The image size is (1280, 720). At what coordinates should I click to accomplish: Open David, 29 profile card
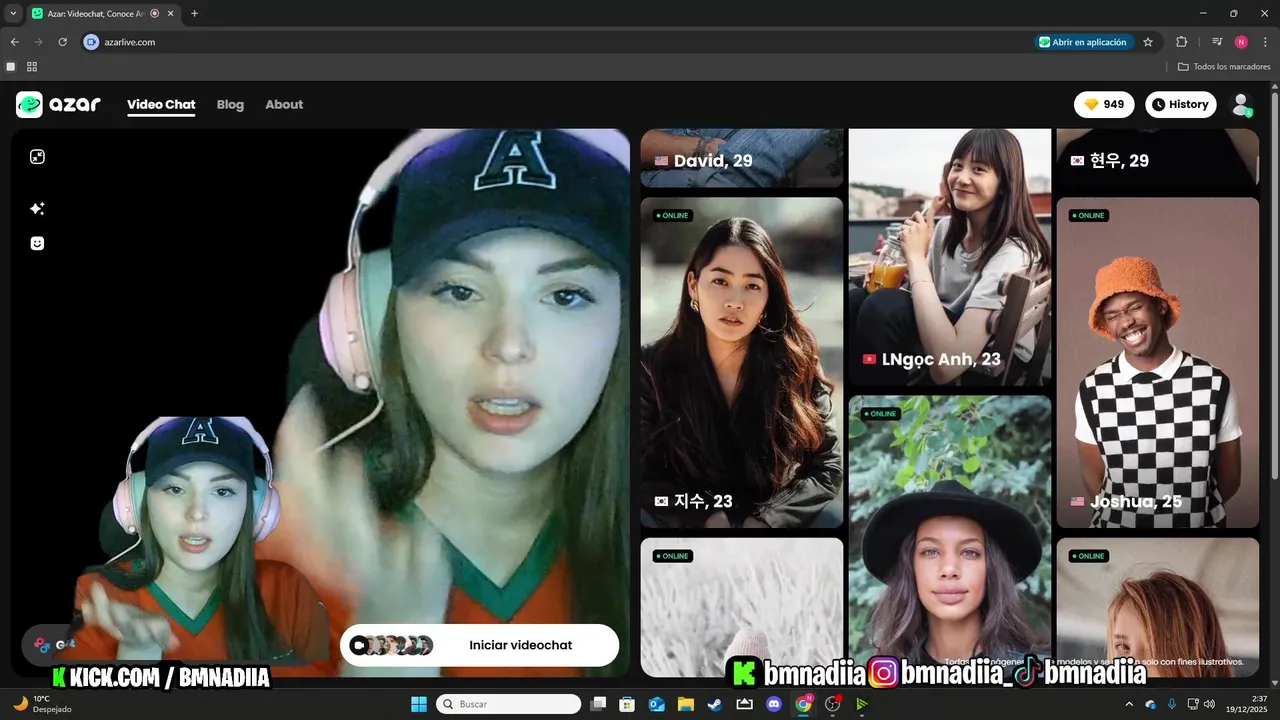click(x=742, y=158)
